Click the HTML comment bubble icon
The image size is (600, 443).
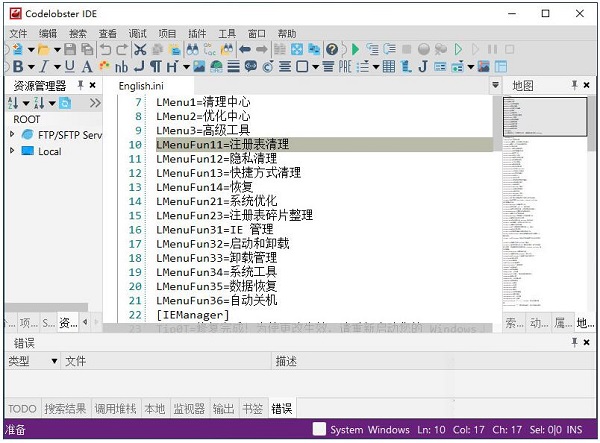coord(251,67)
